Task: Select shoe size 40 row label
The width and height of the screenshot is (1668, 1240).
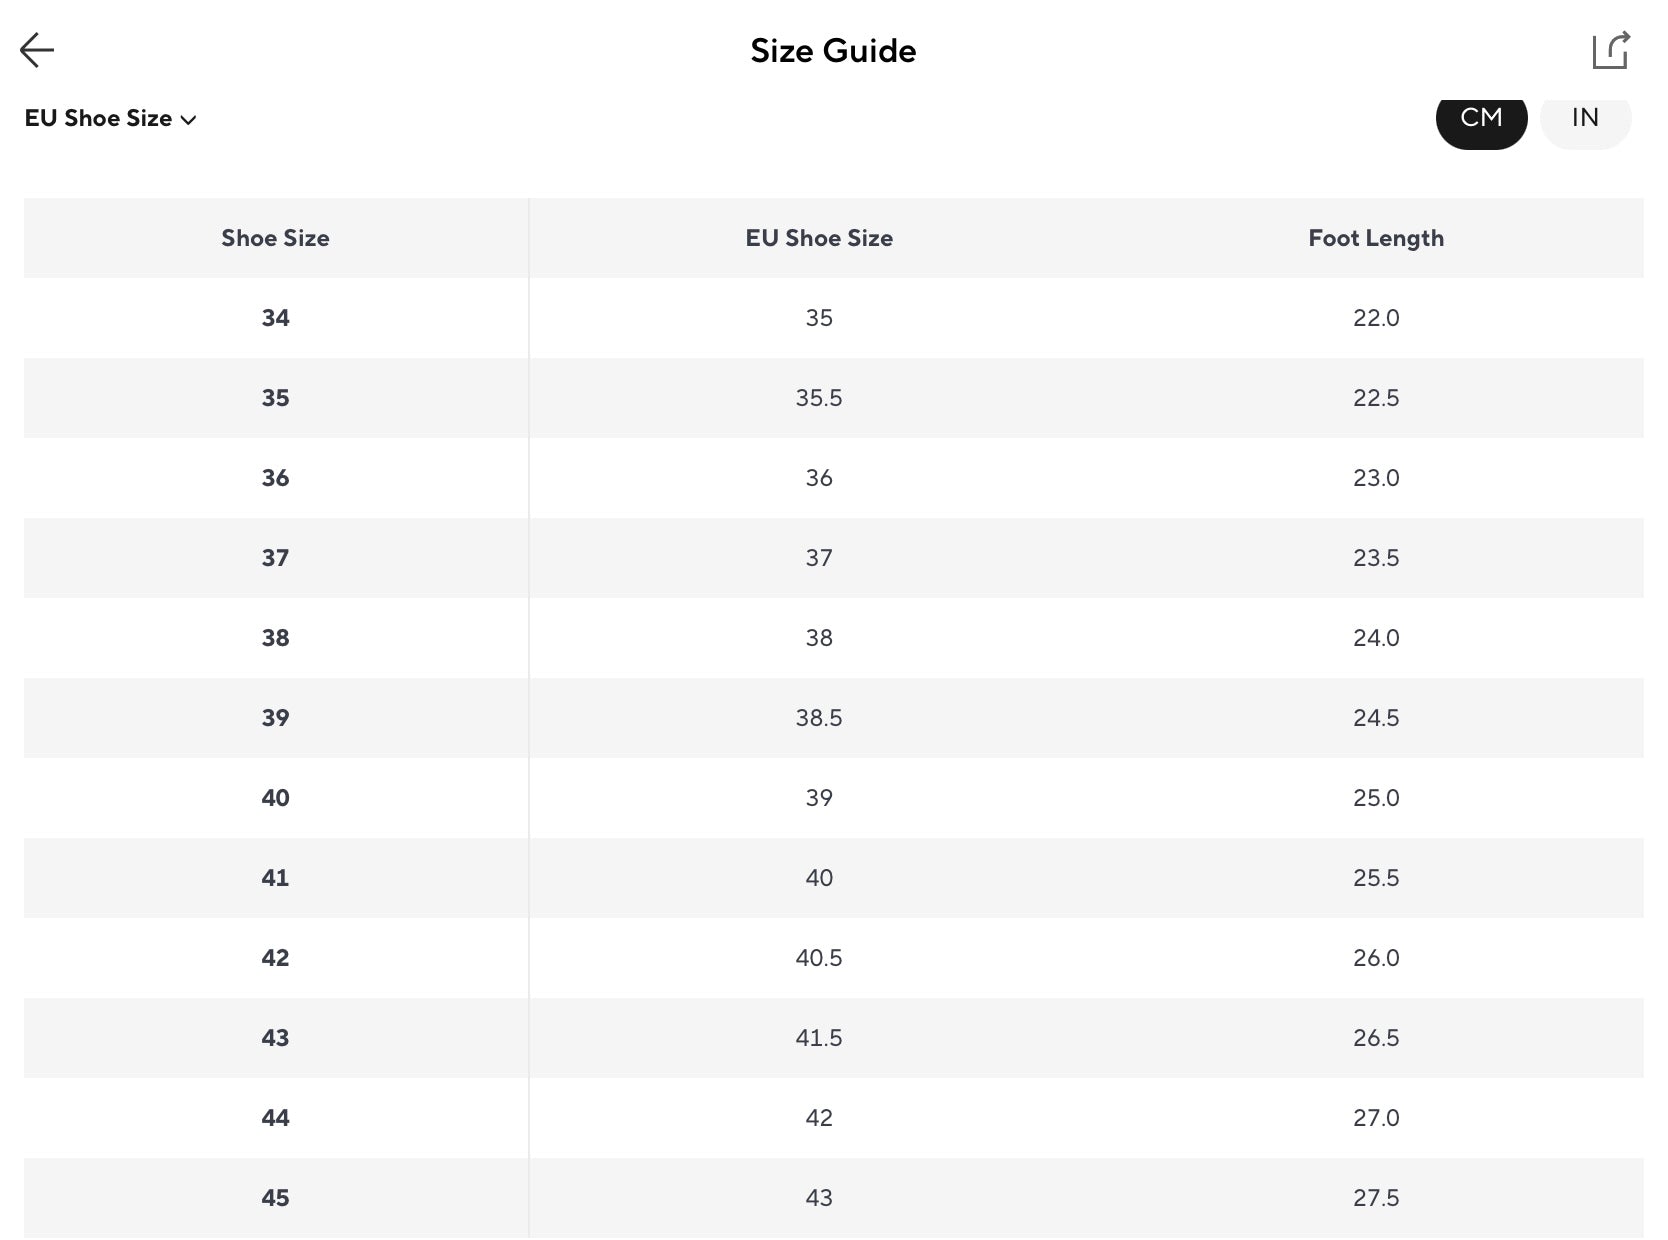Action: click(x=275, y=798)
